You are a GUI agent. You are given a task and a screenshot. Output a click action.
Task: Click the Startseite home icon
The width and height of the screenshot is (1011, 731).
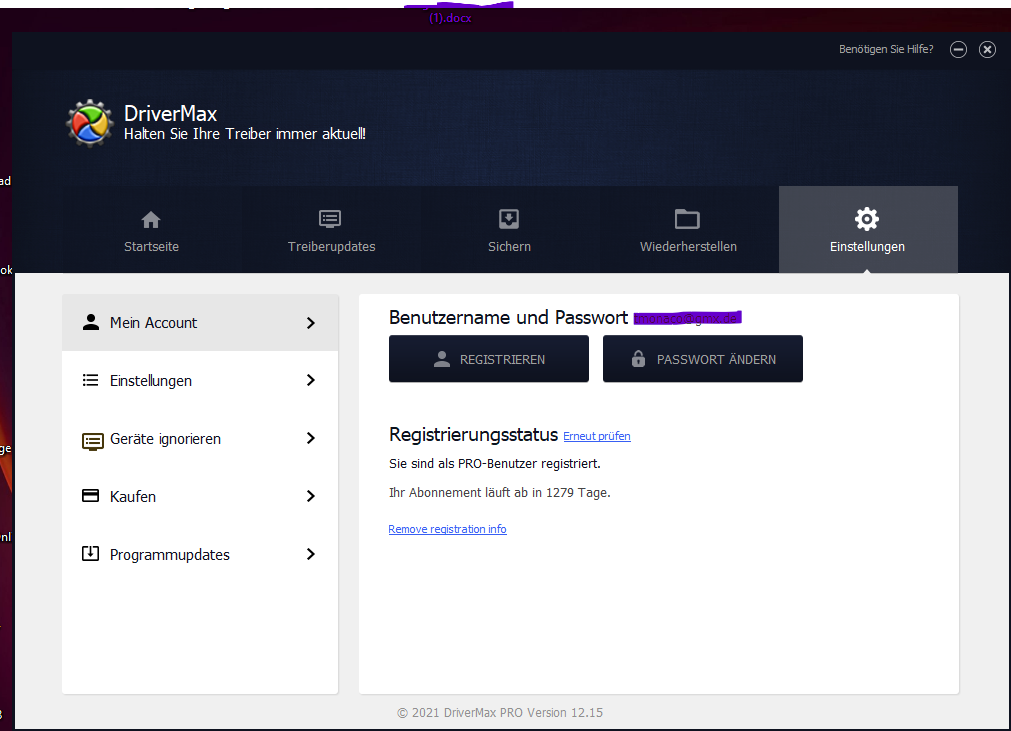tap(151, 220)
